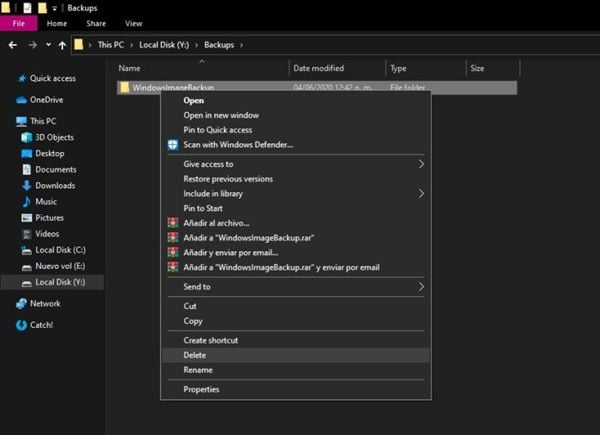600x435 pixels.
Task: Switch to the View ribbon tab
Action: pyautogui.click(x=133, y=23)
